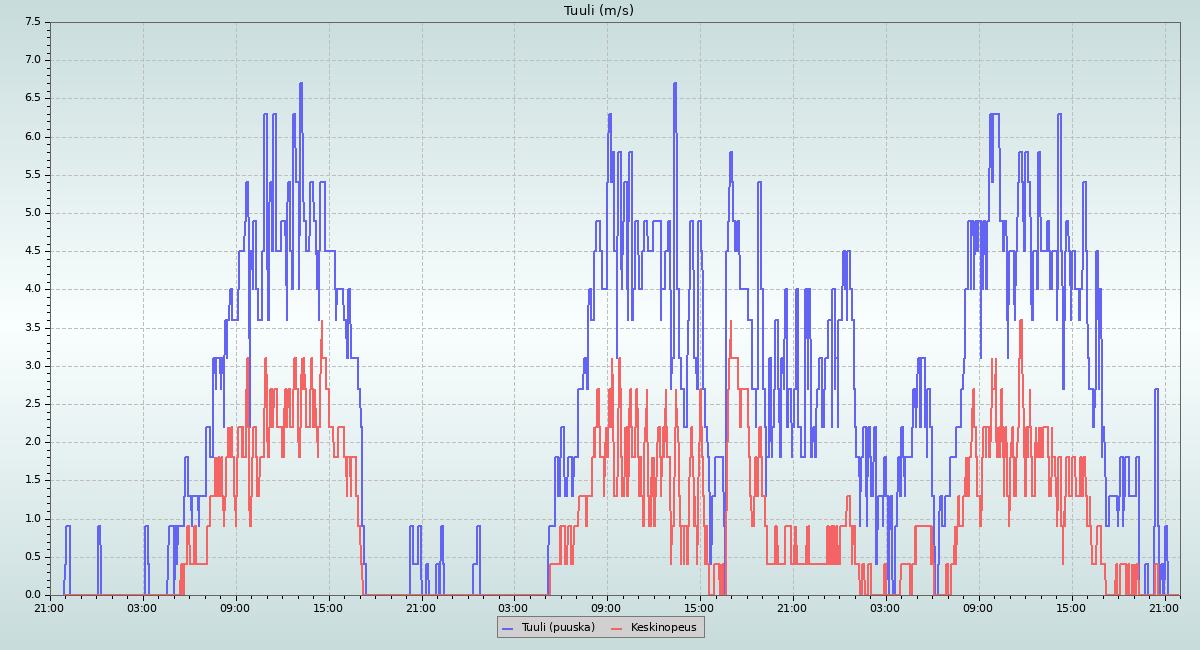The image size is (1200, 650).
Task: Click the 7.5 y-axis label
Action: click(x=32, y=22)
